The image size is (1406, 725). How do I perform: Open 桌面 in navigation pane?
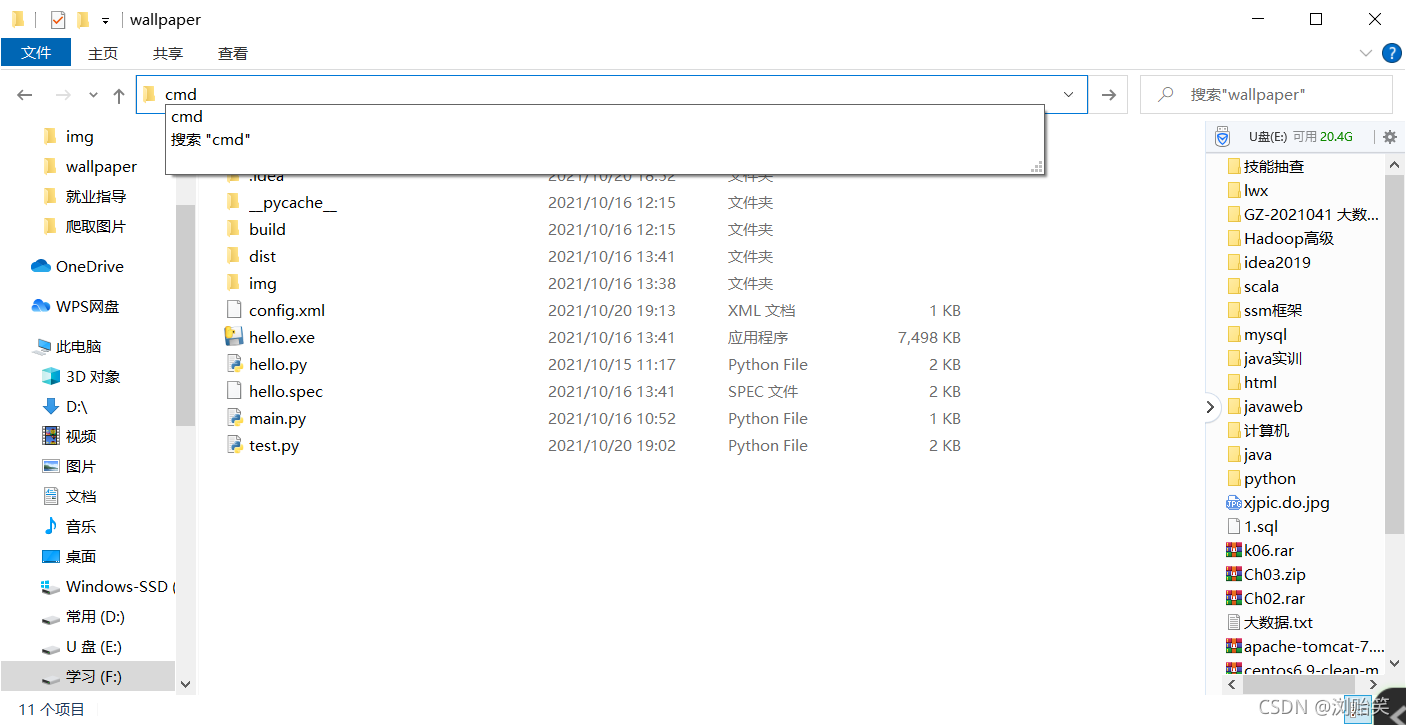81,556
